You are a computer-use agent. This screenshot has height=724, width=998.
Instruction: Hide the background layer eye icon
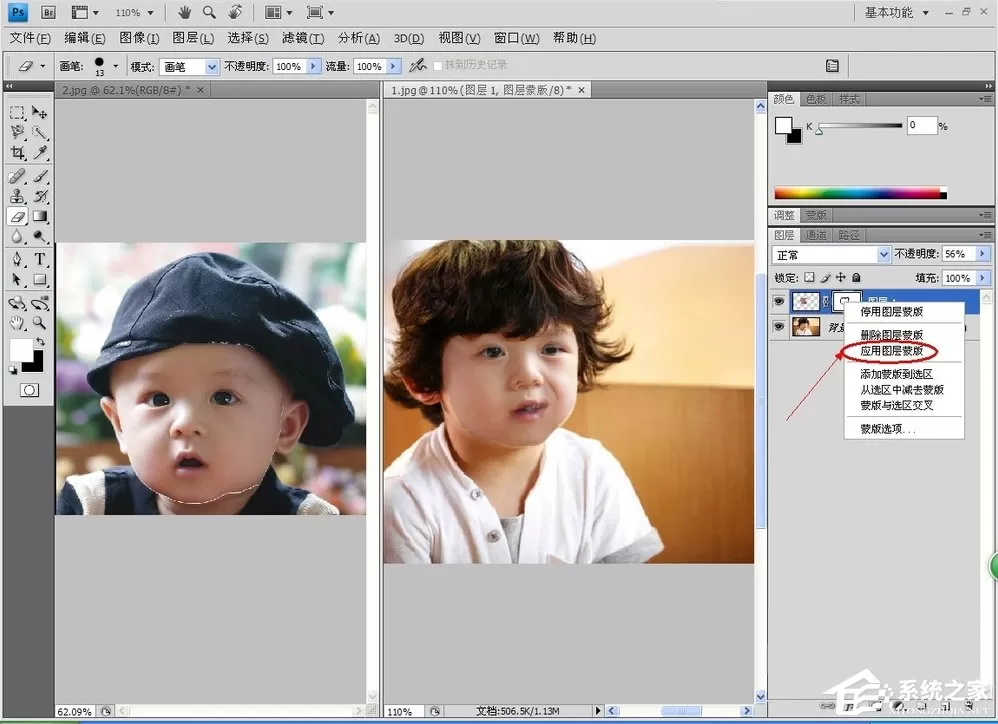click(778, 327)
